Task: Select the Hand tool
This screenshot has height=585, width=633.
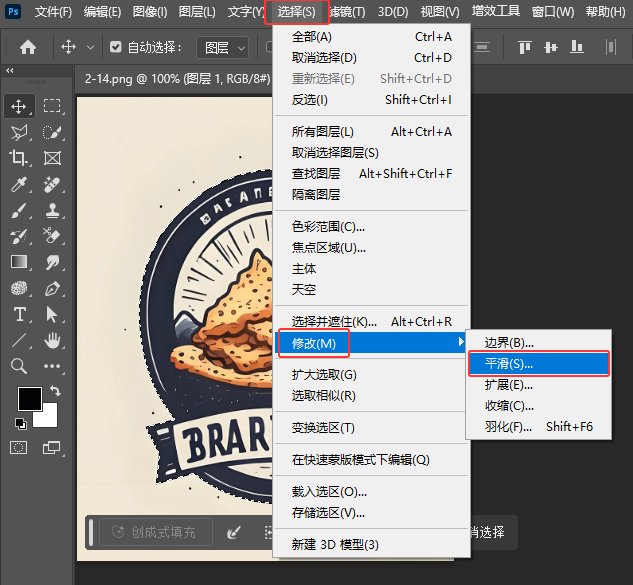Action: click(x=52, y=340)
